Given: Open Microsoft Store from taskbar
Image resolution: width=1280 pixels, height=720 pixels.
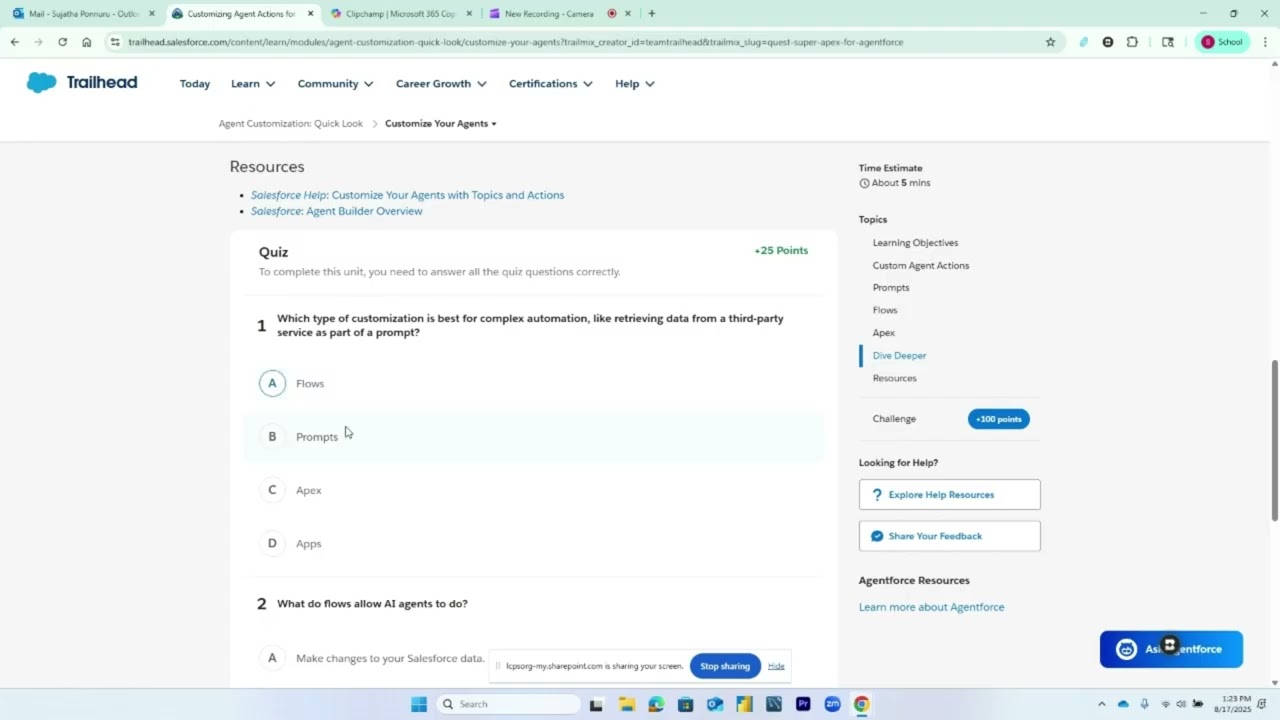Looking at the screenshot, I should (x=685, y=704).
